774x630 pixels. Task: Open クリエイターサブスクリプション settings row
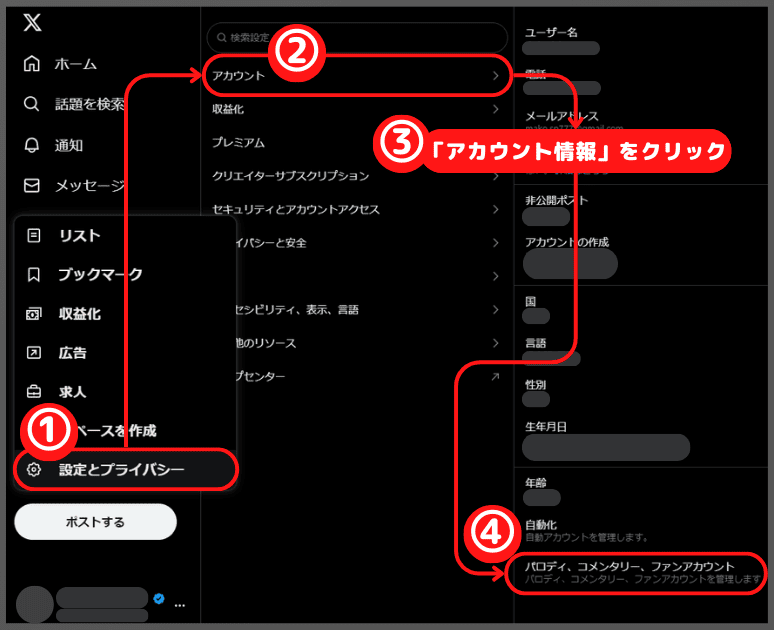coord(290,176)
